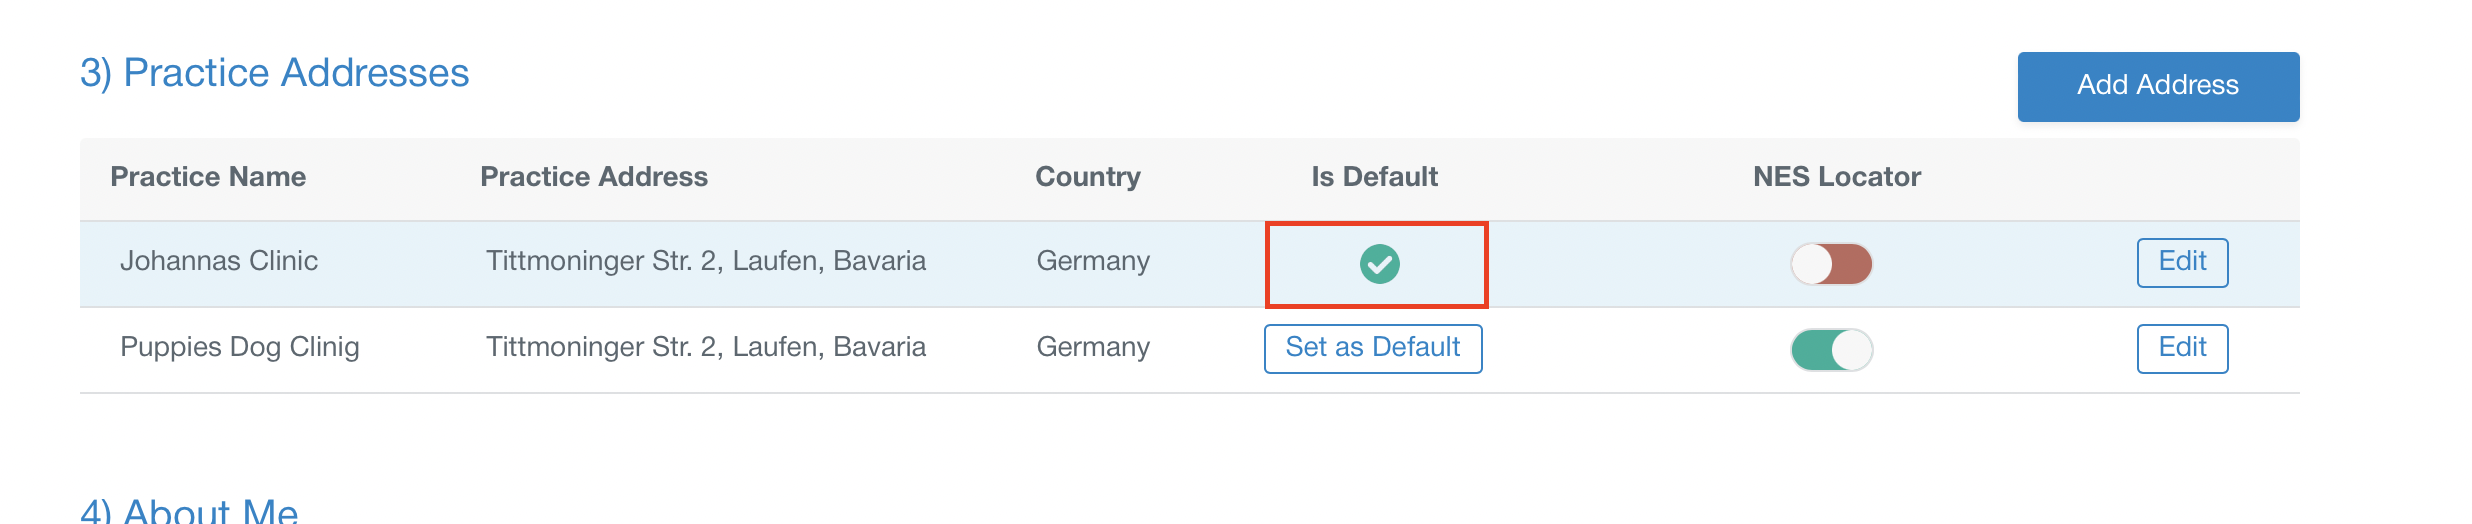
Task: Select the Johannas Clinic name cell
Action: 219,261
